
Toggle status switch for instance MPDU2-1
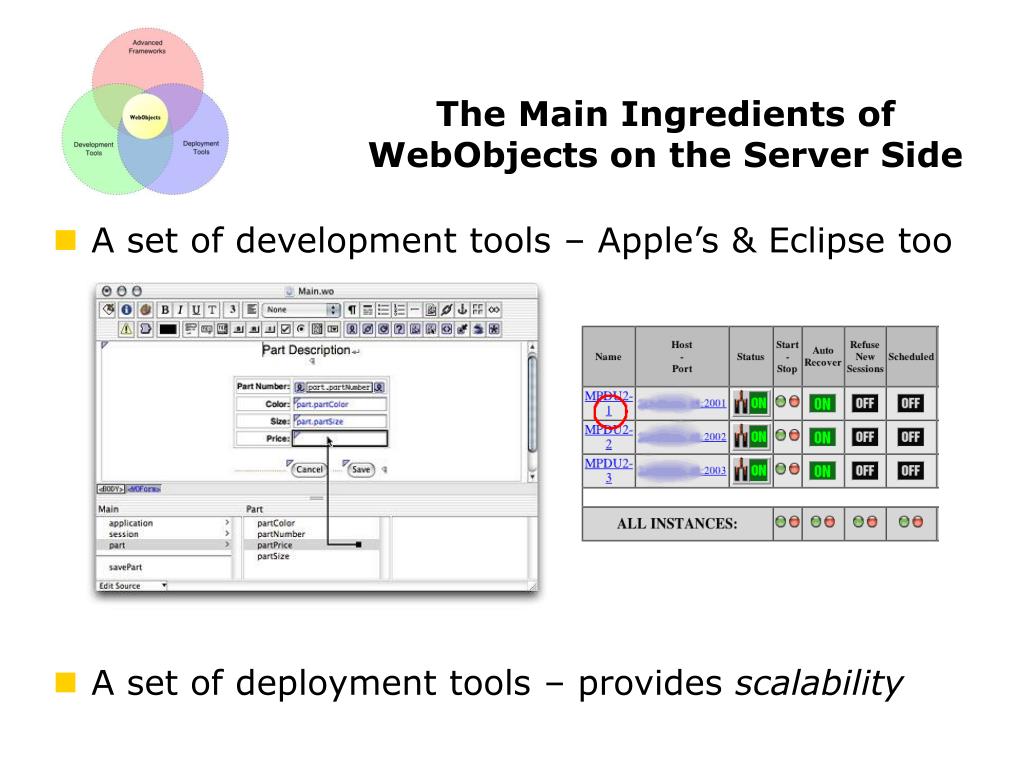750,403
